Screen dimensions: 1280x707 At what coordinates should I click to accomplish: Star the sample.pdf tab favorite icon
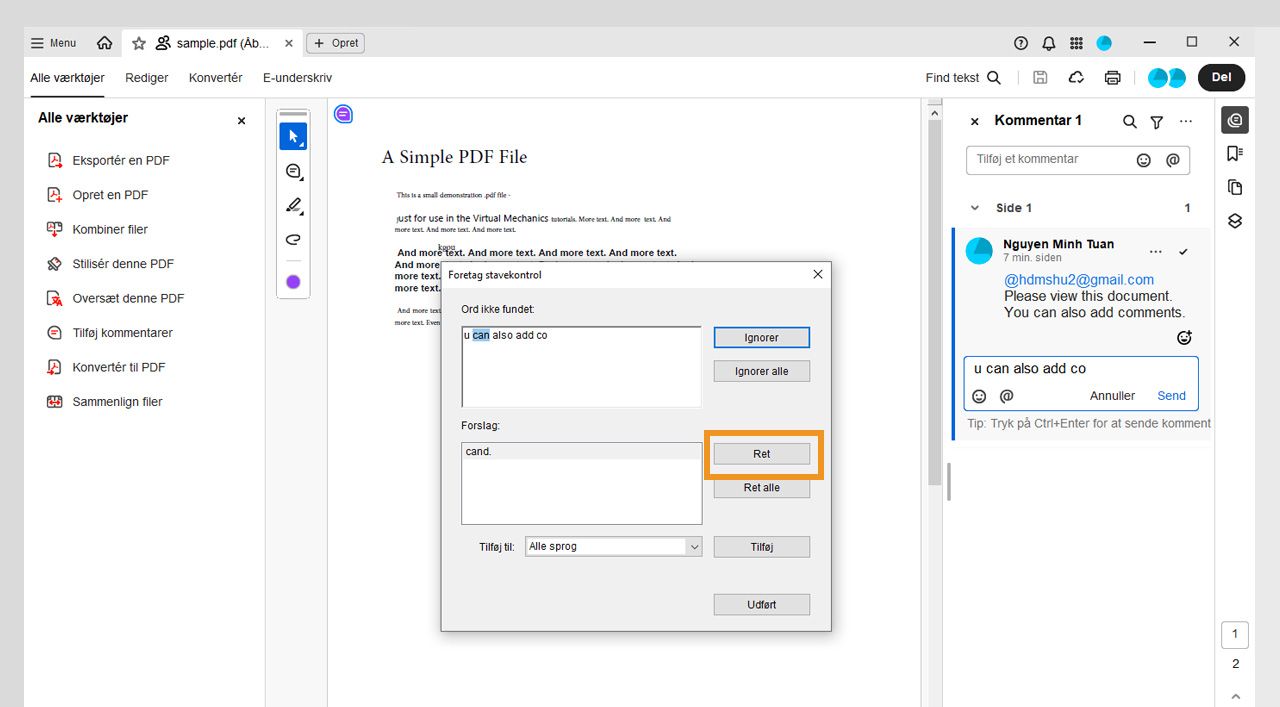[139, 43]
